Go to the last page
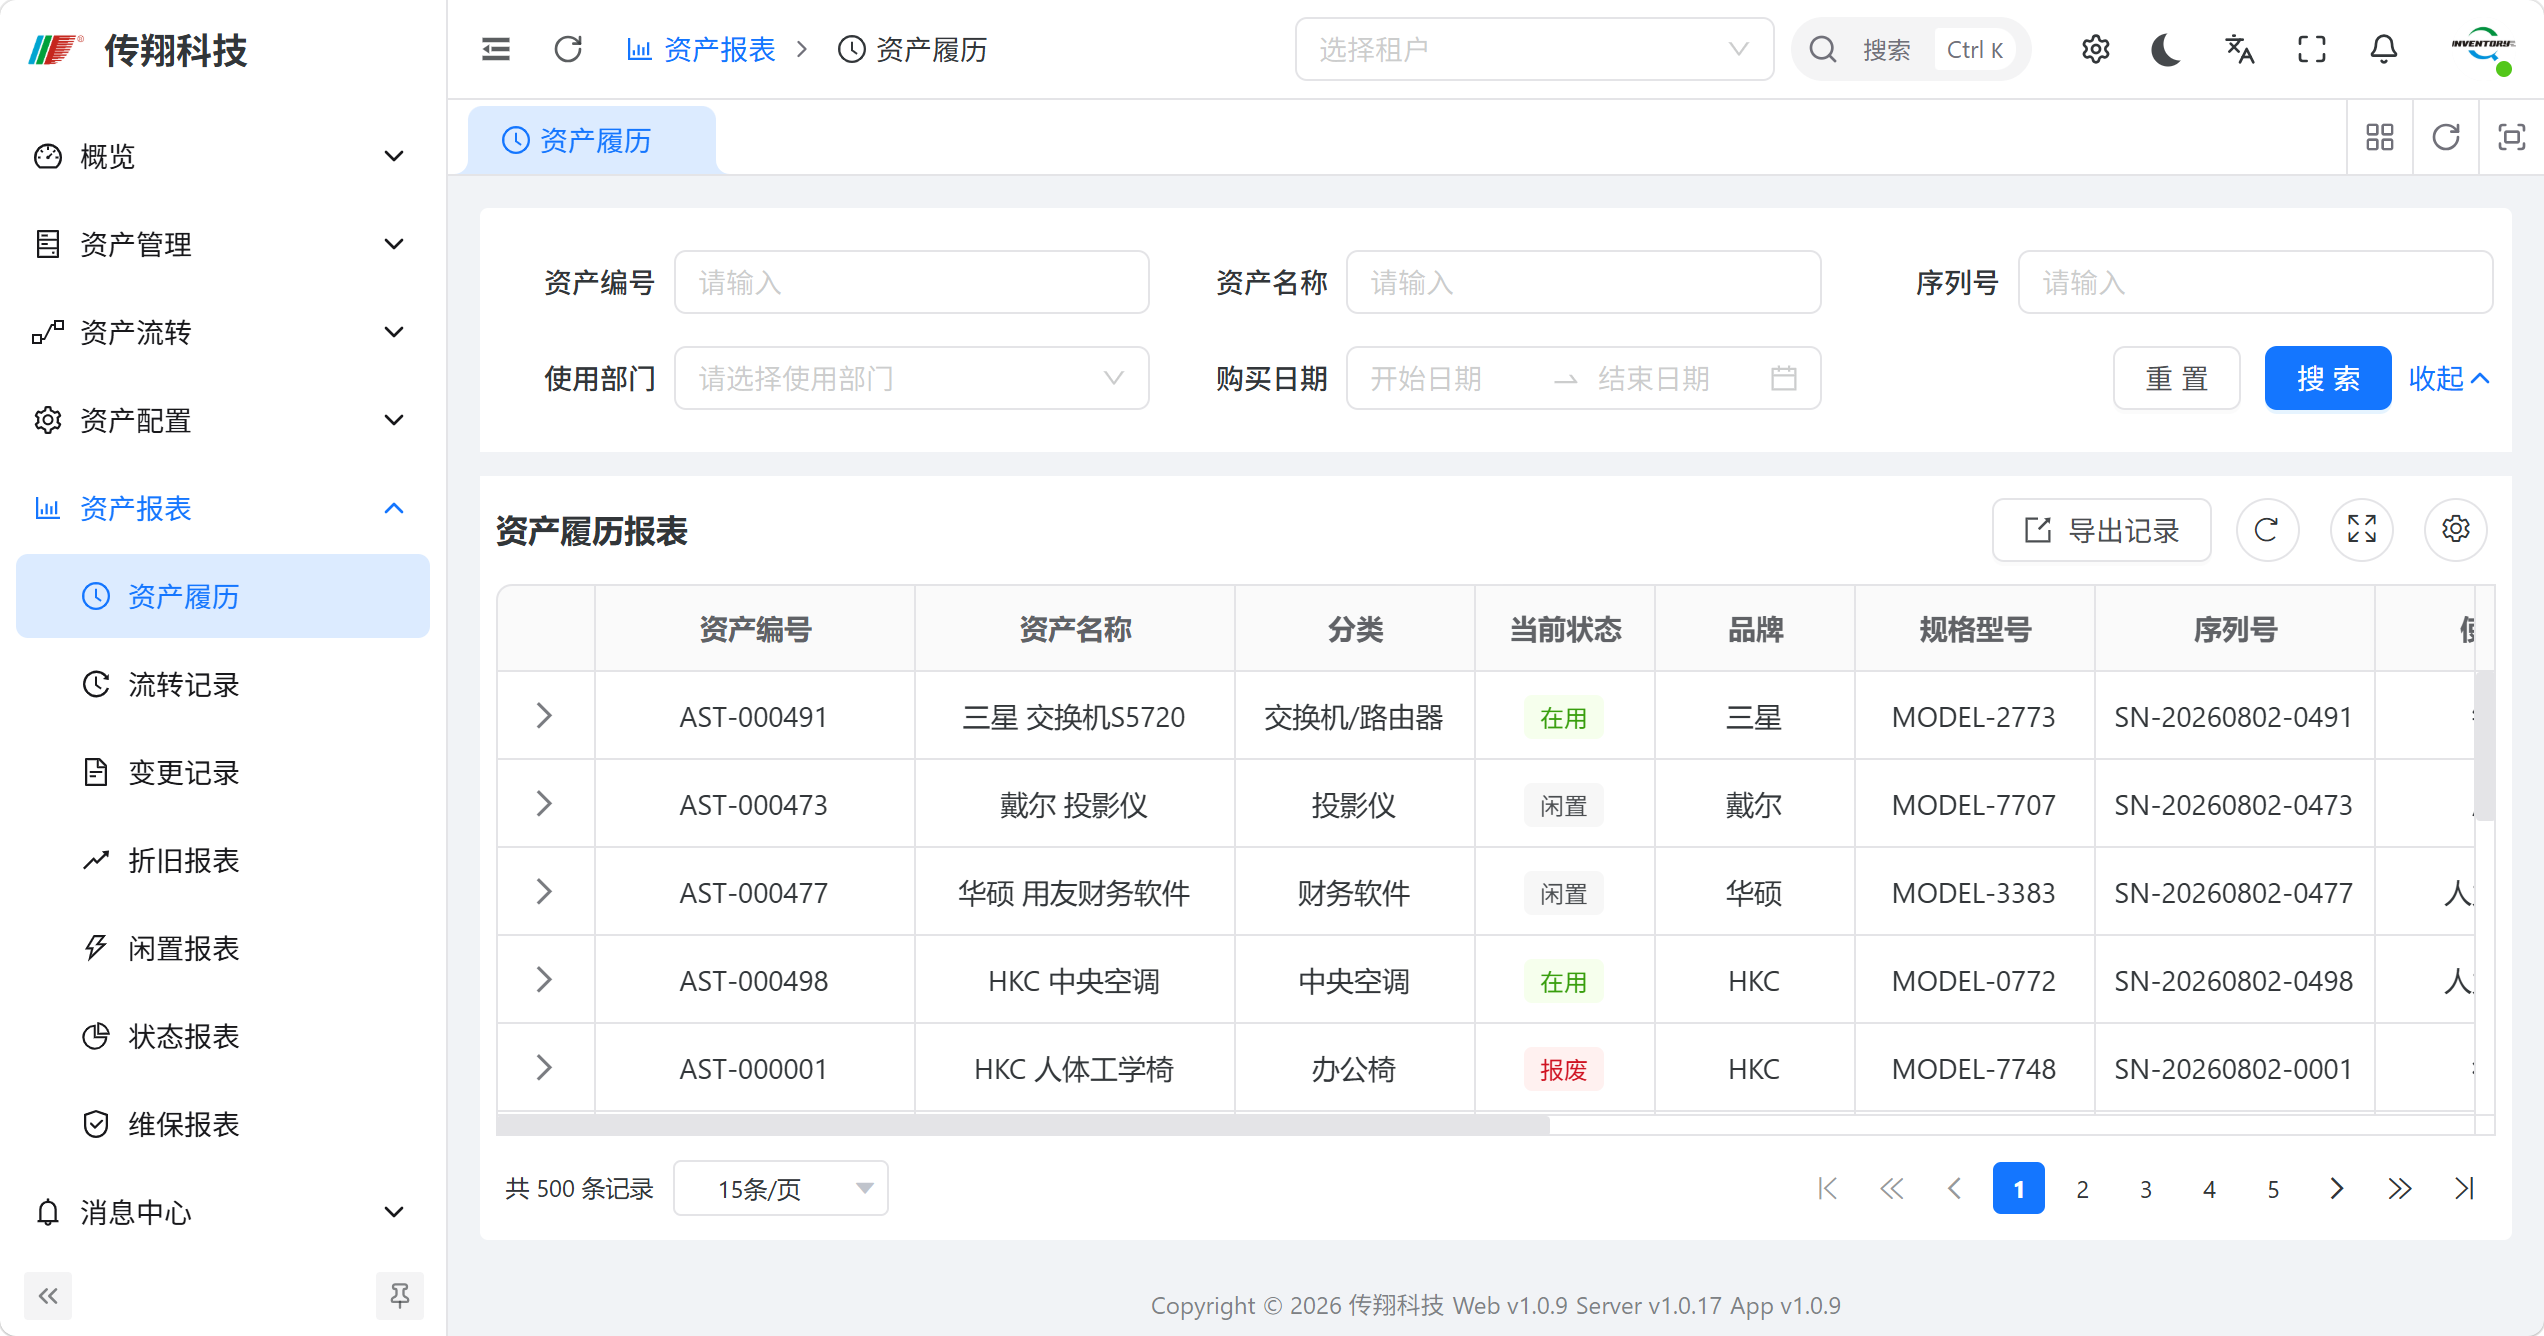Screen dimensions: 2544x1336 [2464, 1189]
